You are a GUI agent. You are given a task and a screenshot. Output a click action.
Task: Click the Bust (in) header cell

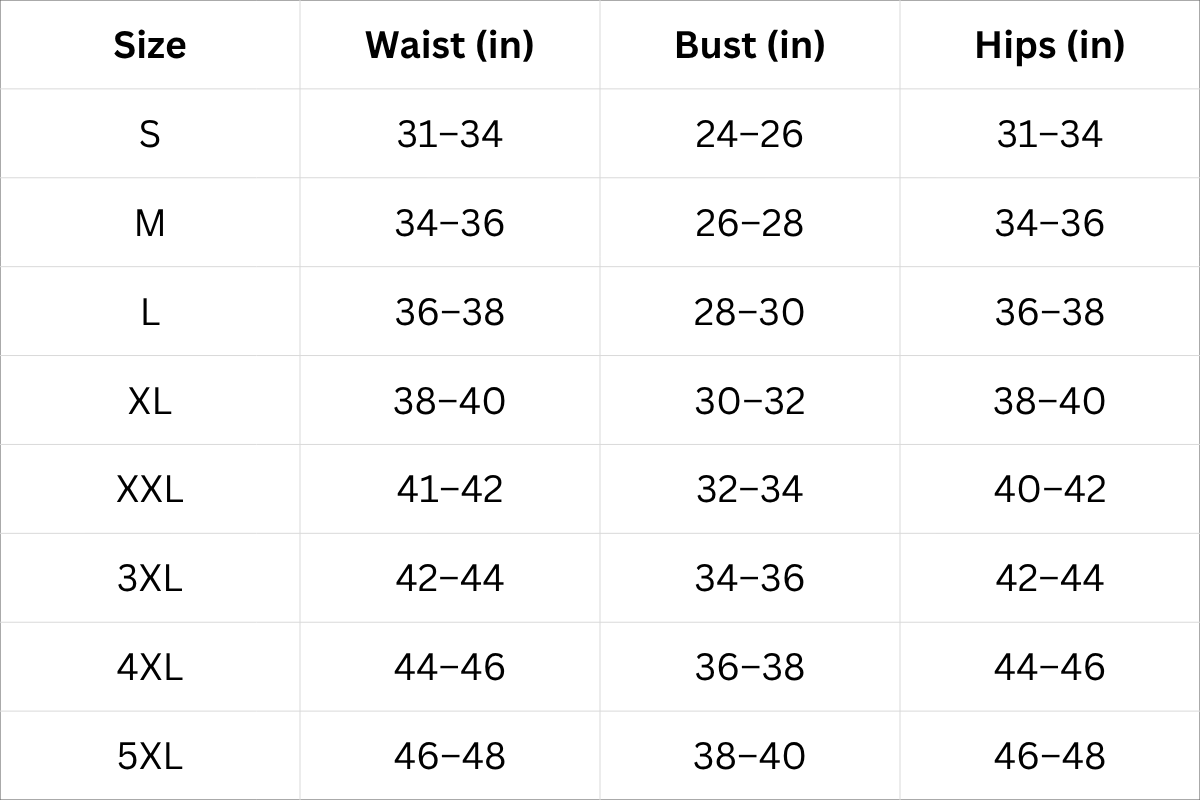tap(749, 45)
